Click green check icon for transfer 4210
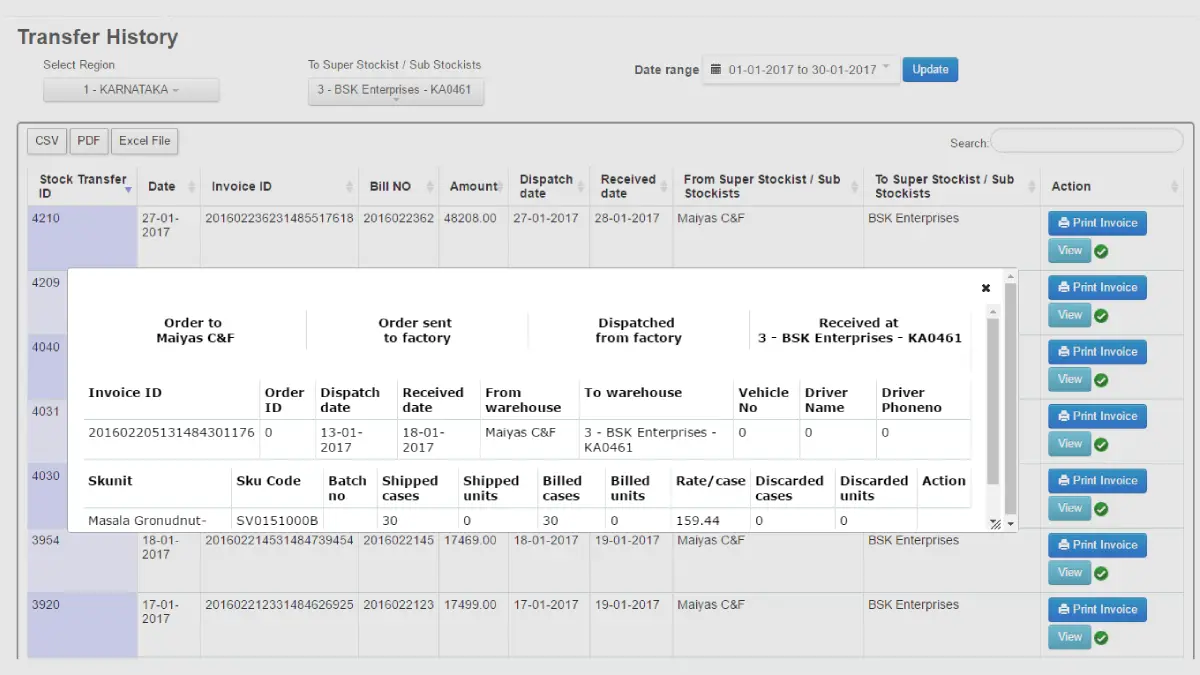Screen dimensions: 1200x675 pyautogui.click(x=1101, y=252)
